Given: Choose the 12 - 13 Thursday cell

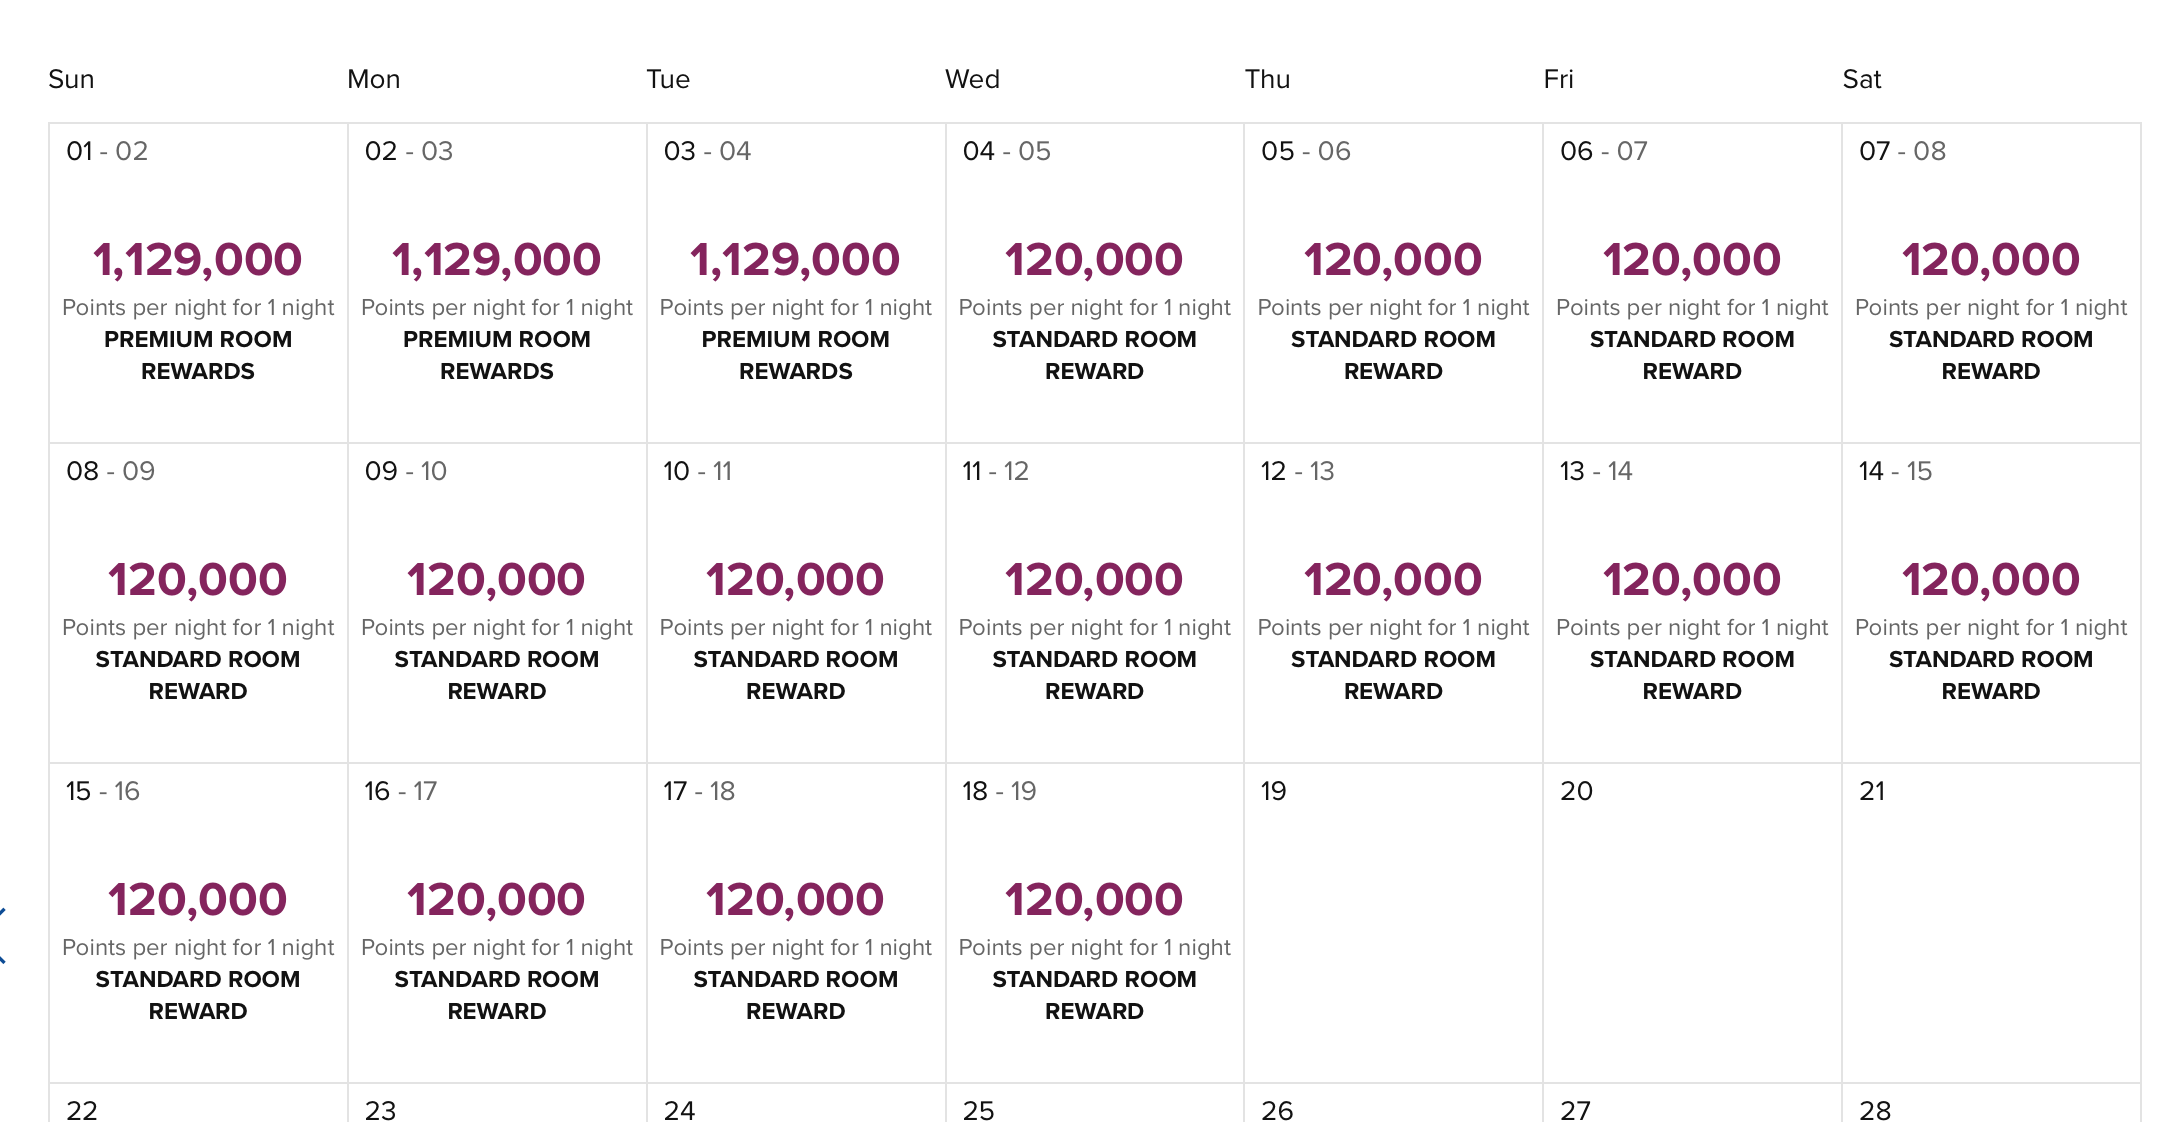Looking at the screenshot, I should [x=1393, y=603].
